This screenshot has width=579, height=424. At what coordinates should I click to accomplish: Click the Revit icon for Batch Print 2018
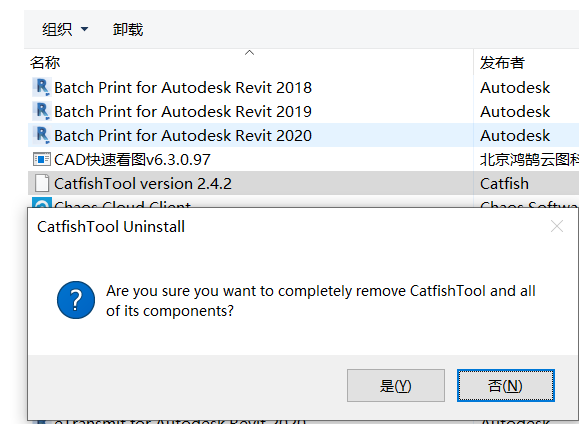click(42, 88)
